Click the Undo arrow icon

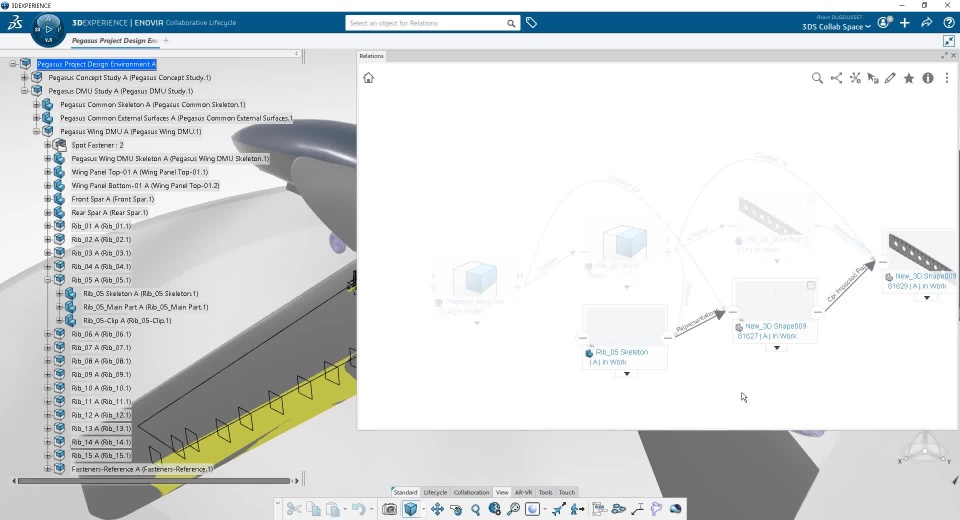click(x=358, y=509)
